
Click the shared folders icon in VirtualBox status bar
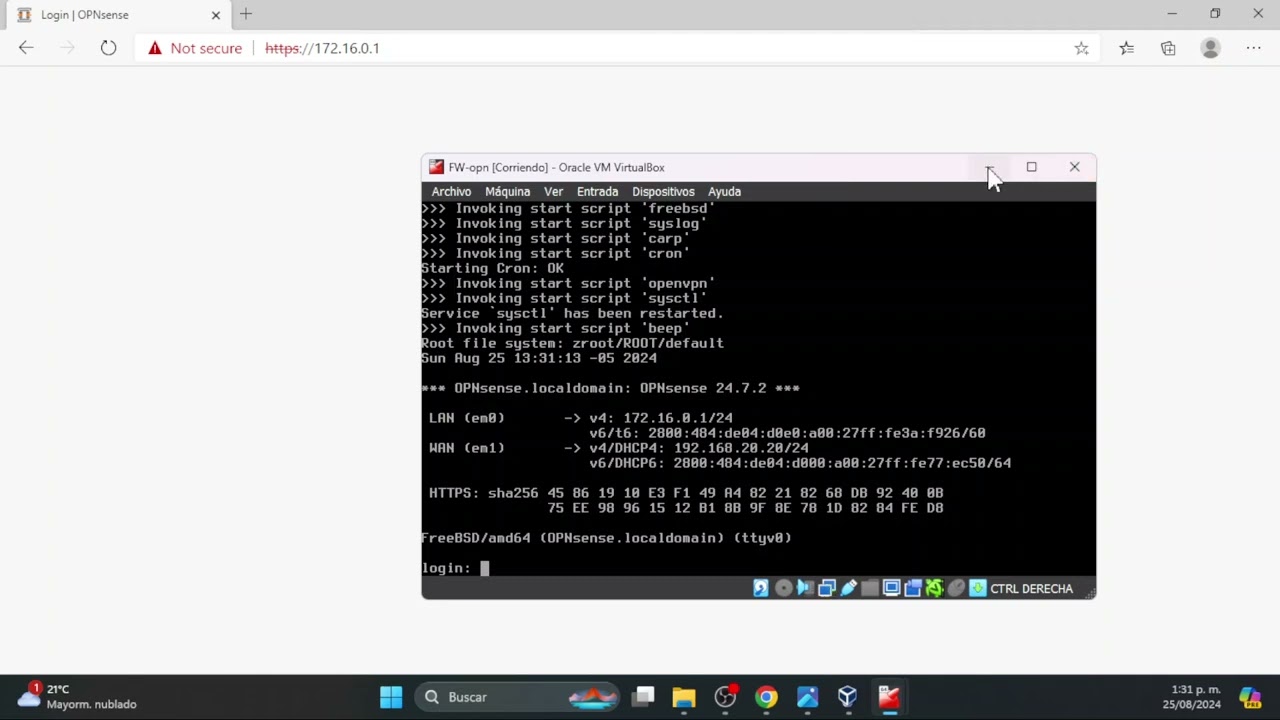[x=870, y=588]
